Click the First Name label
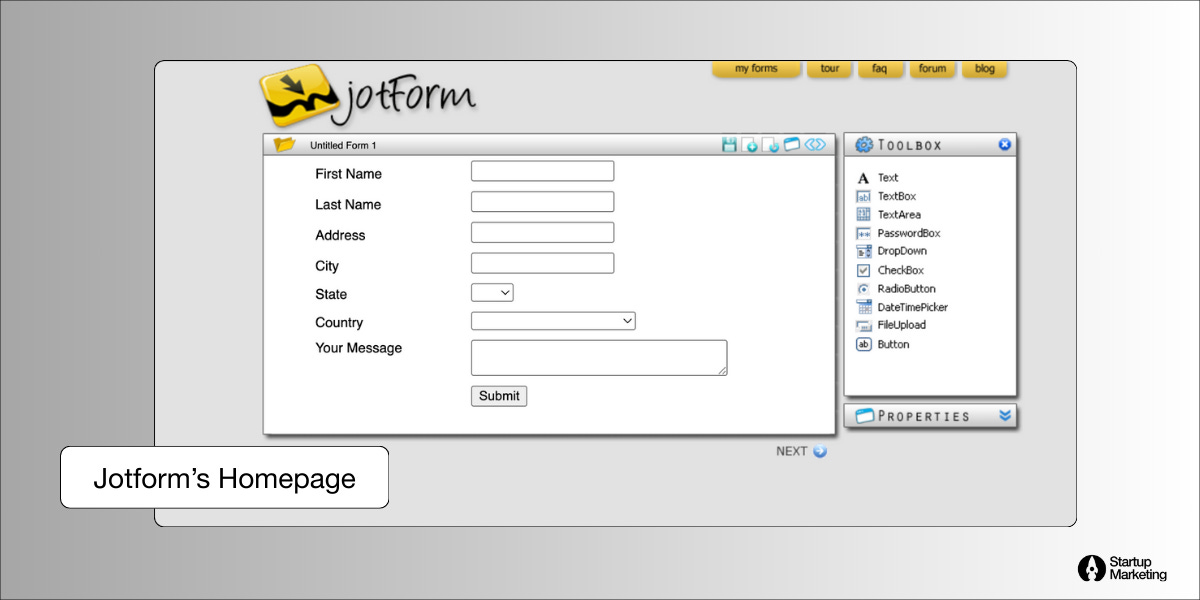Screen dimensions: 1200x600 (348, 174)
